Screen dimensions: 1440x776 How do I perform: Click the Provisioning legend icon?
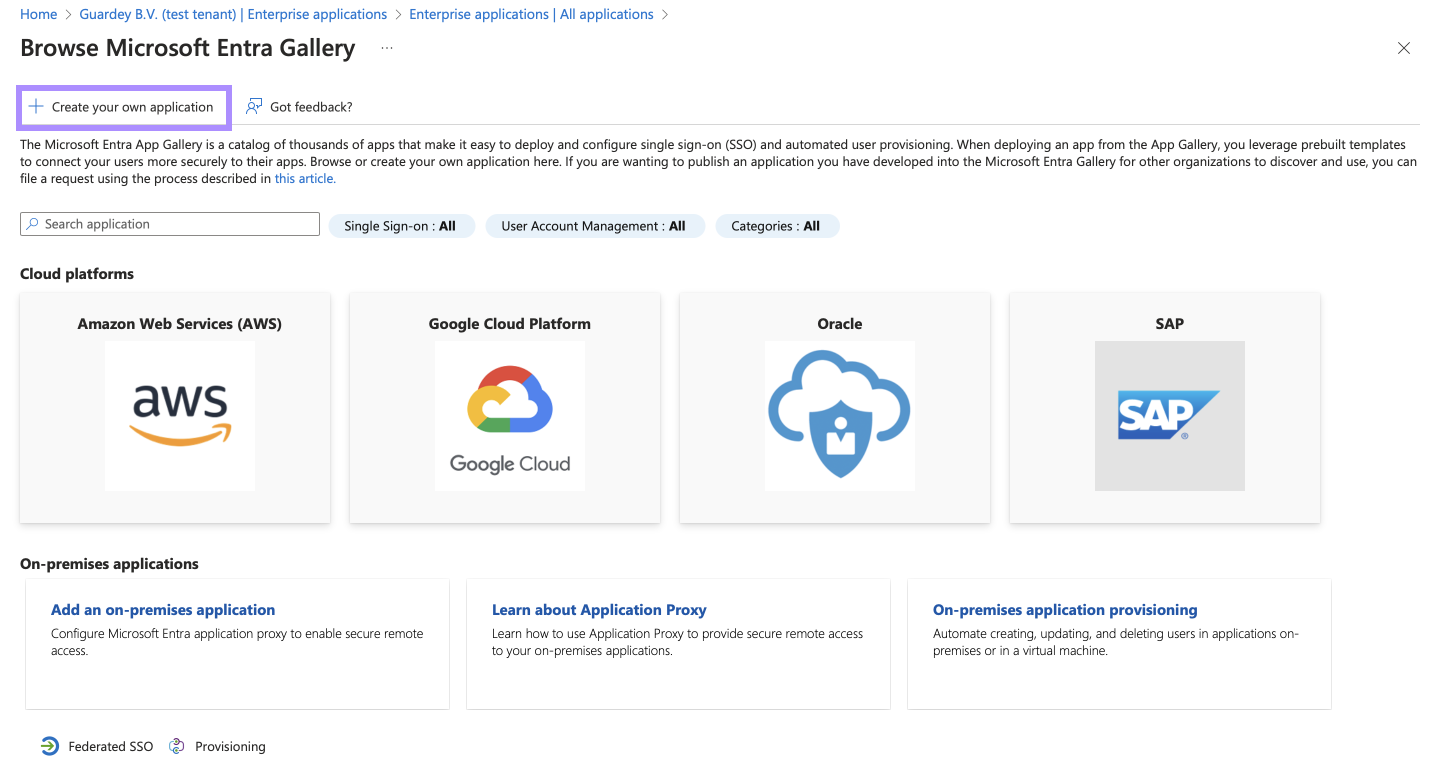coord(177,746)
